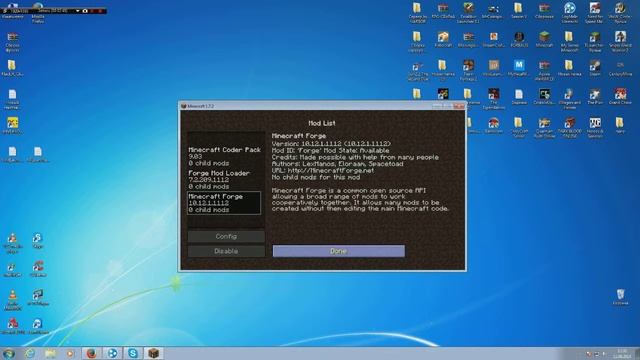
Task: Click the grayed Config button
Action: [226, 236]
